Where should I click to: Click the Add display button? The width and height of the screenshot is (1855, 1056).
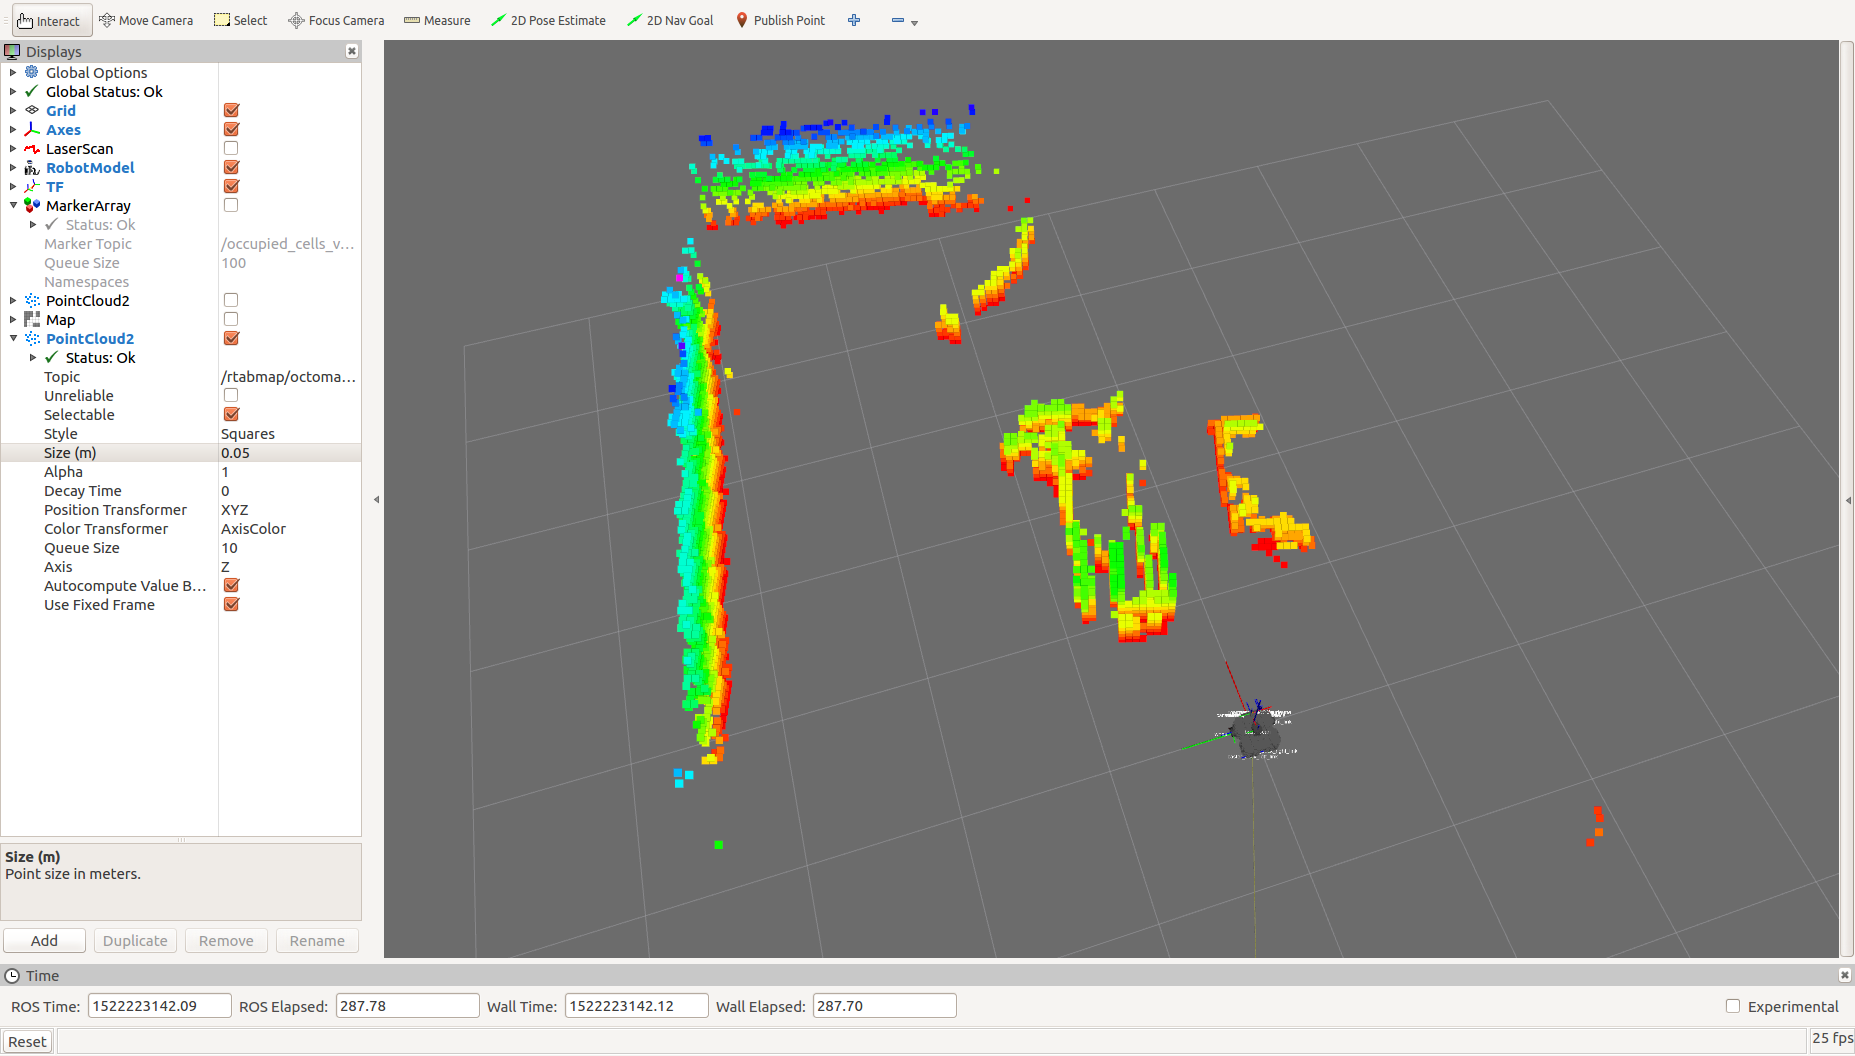44,941
